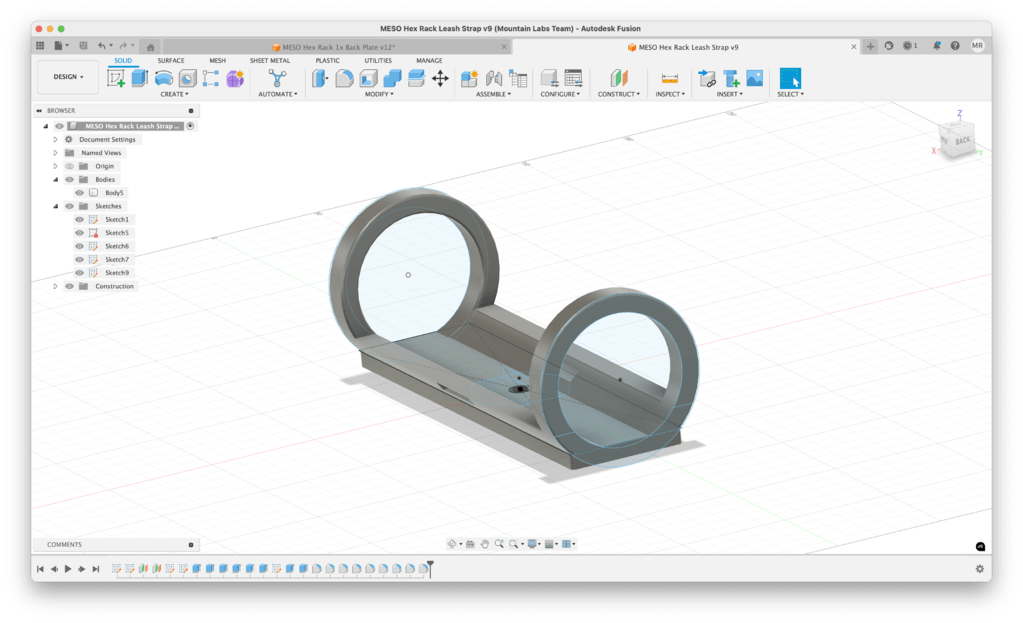Toggle visibility of Sketch5
This screenshot has width=1023, height=623.
coord(79,233)
